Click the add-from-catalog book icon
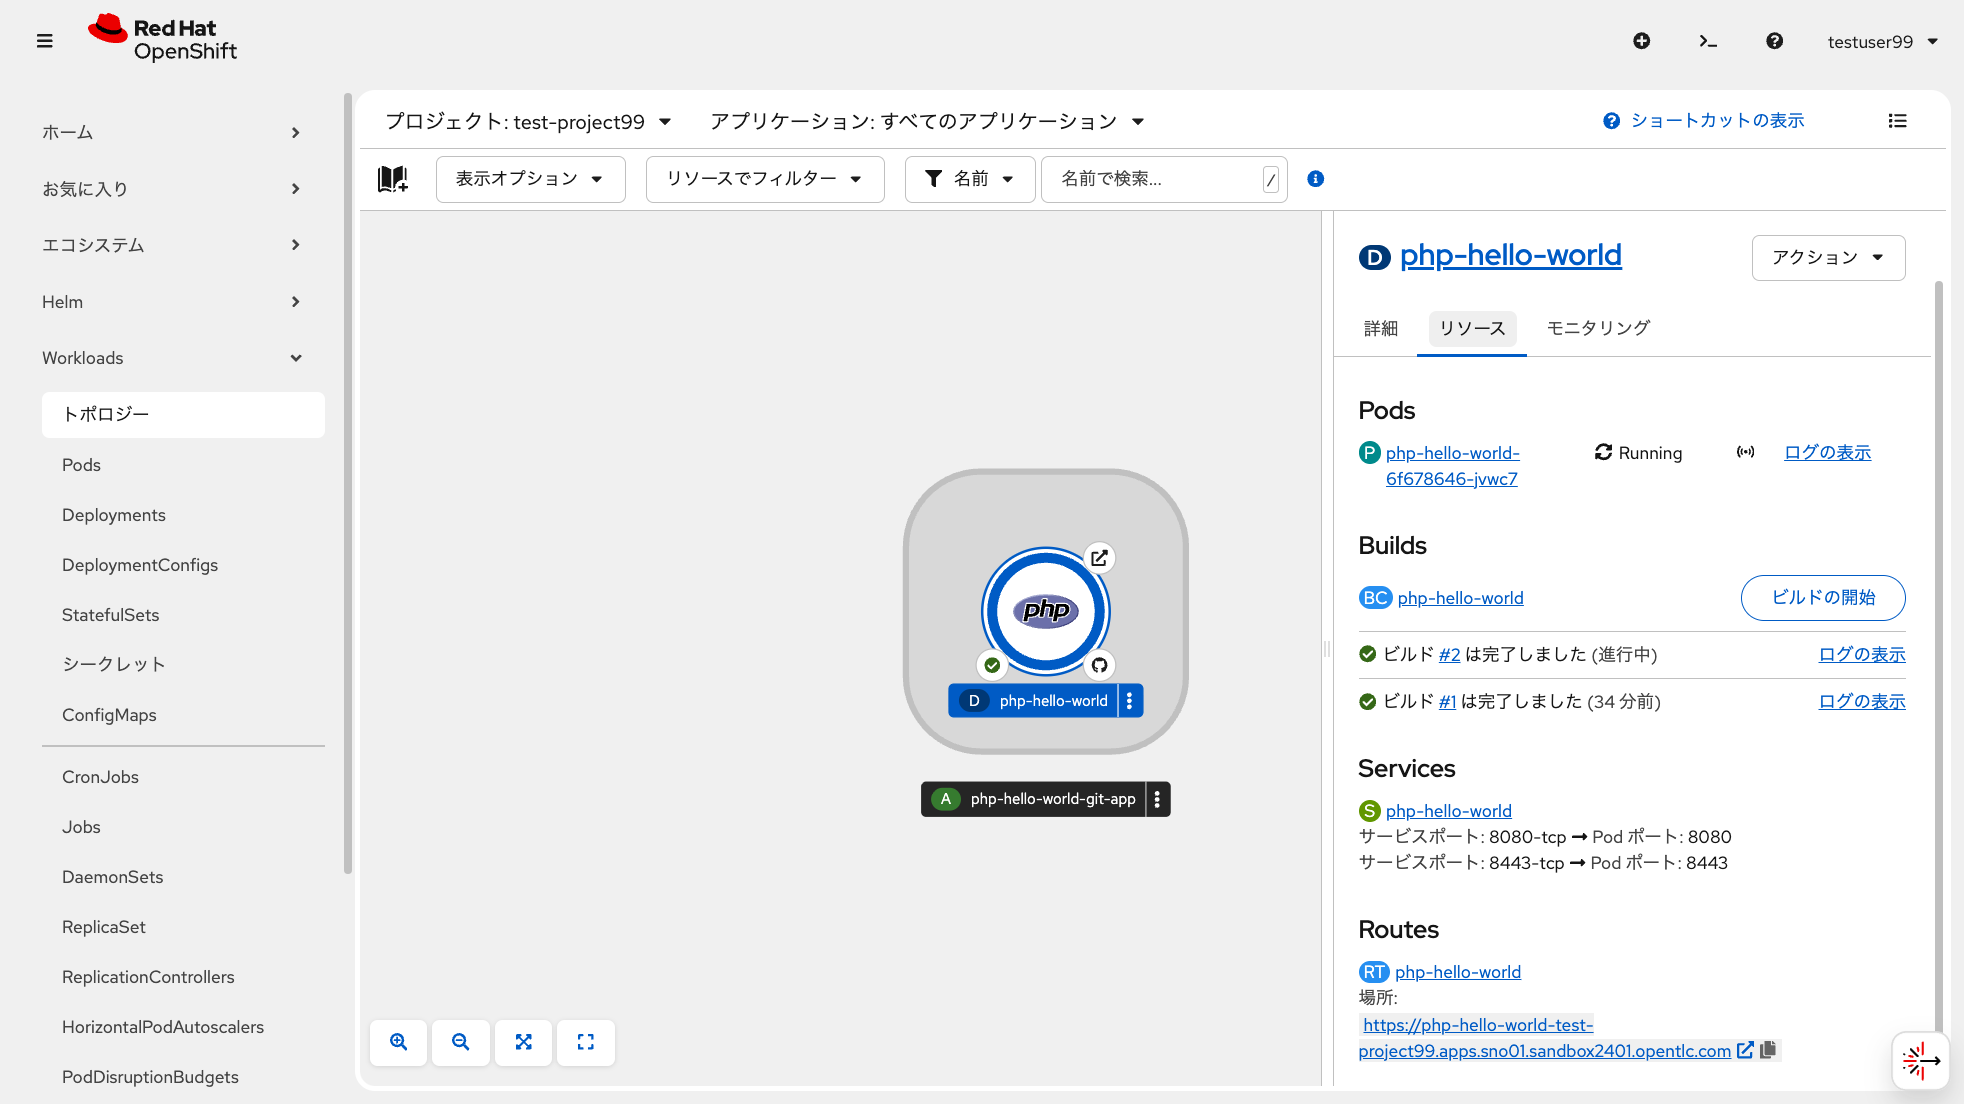1964x1104 pixels. coord(392,179)
